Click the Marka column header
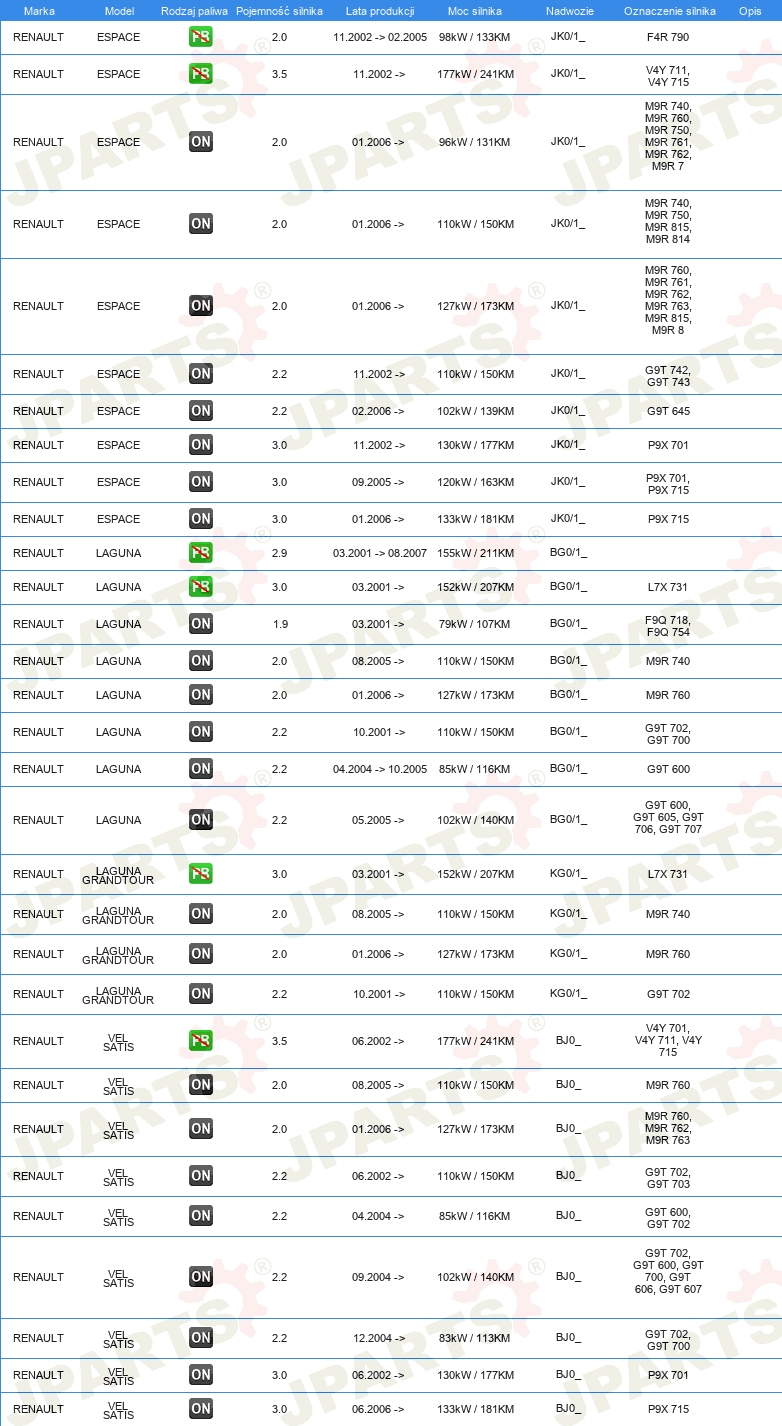782x1426 pixels. pyautogui.click(x=39, y=11)
